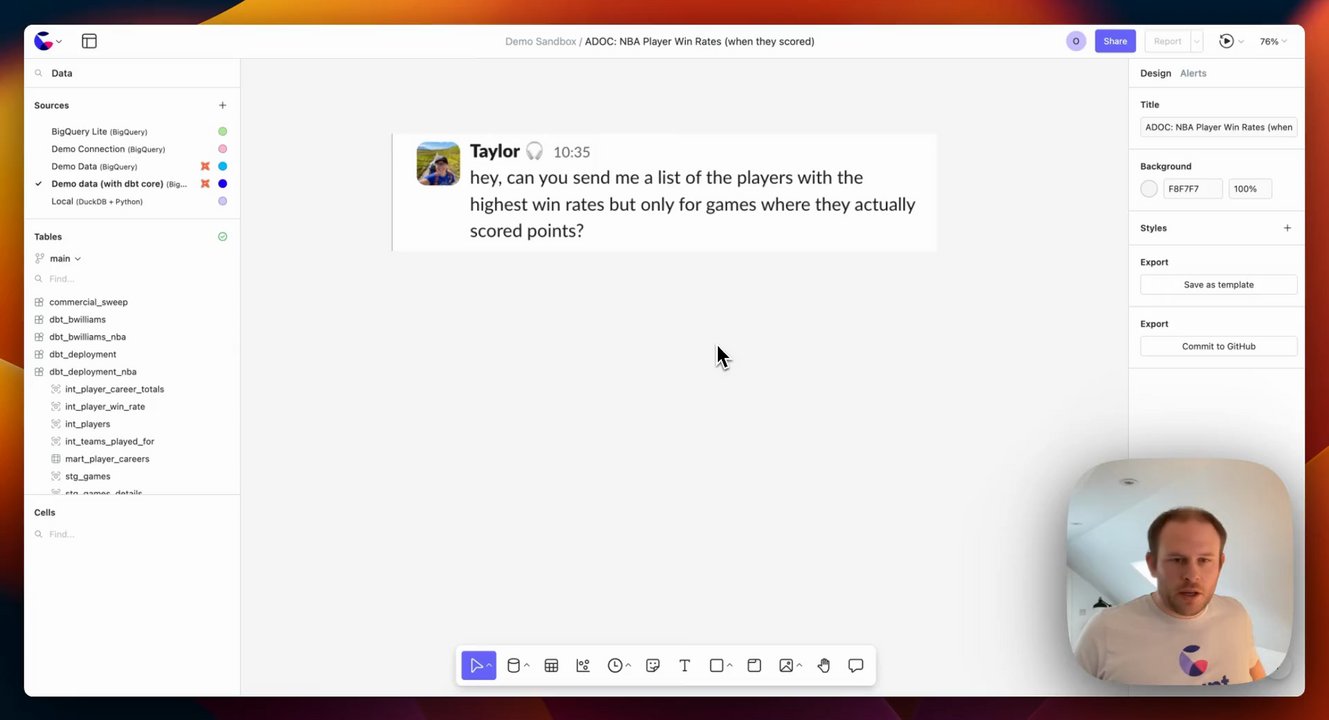Open the shape tool options chevron

point(730,666)
